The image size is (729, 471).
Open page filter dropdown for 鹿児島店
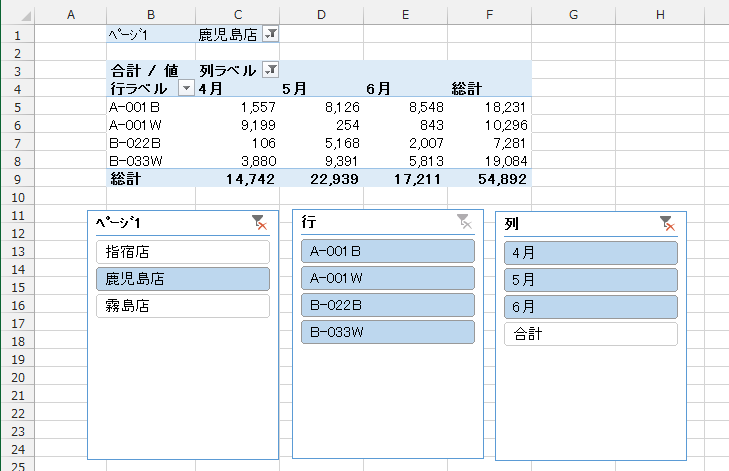tap(273, 34)
